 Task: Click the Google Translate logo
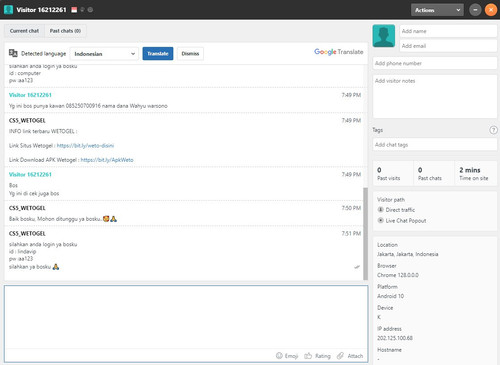pyautogui.click(x=339, y=52)
